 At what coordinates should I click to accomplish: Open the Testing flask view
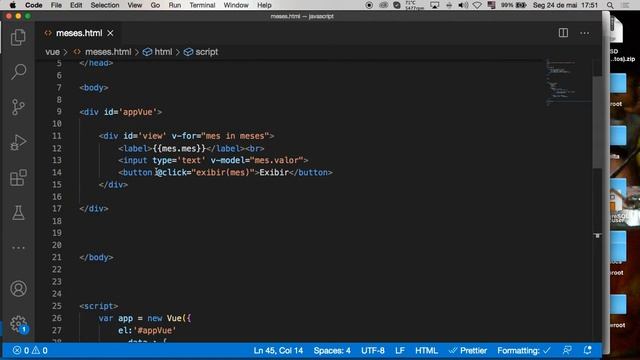[18, 213]
